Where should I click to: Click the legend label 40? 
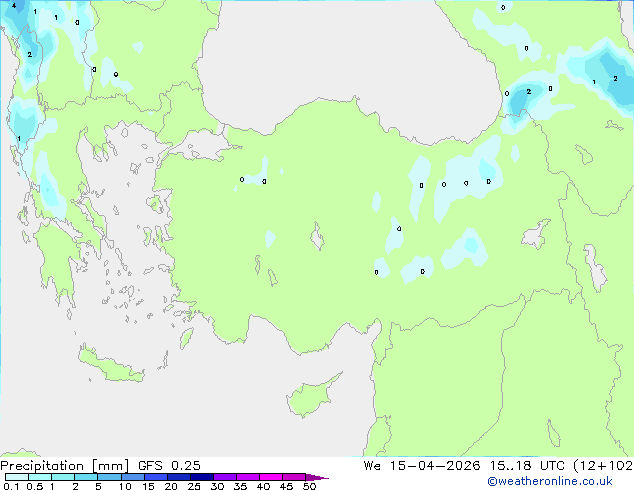click(263, 486)
